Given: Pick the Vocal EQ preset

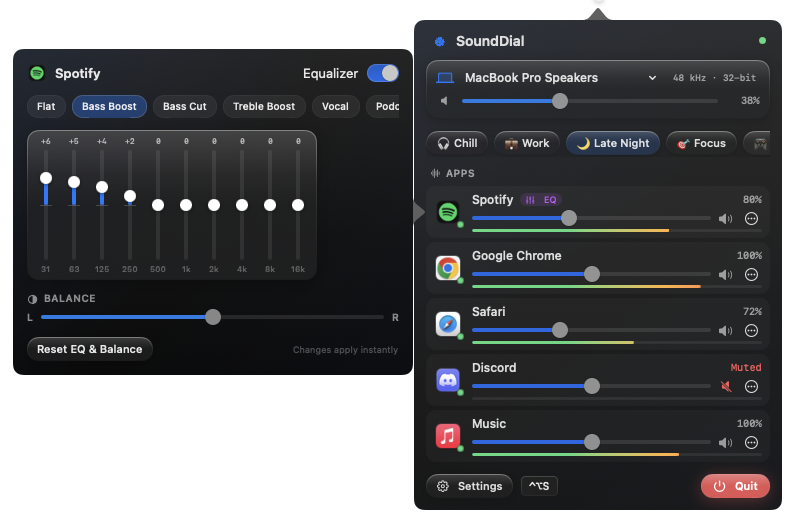Looking at the screenshot, I should [335, 106].
